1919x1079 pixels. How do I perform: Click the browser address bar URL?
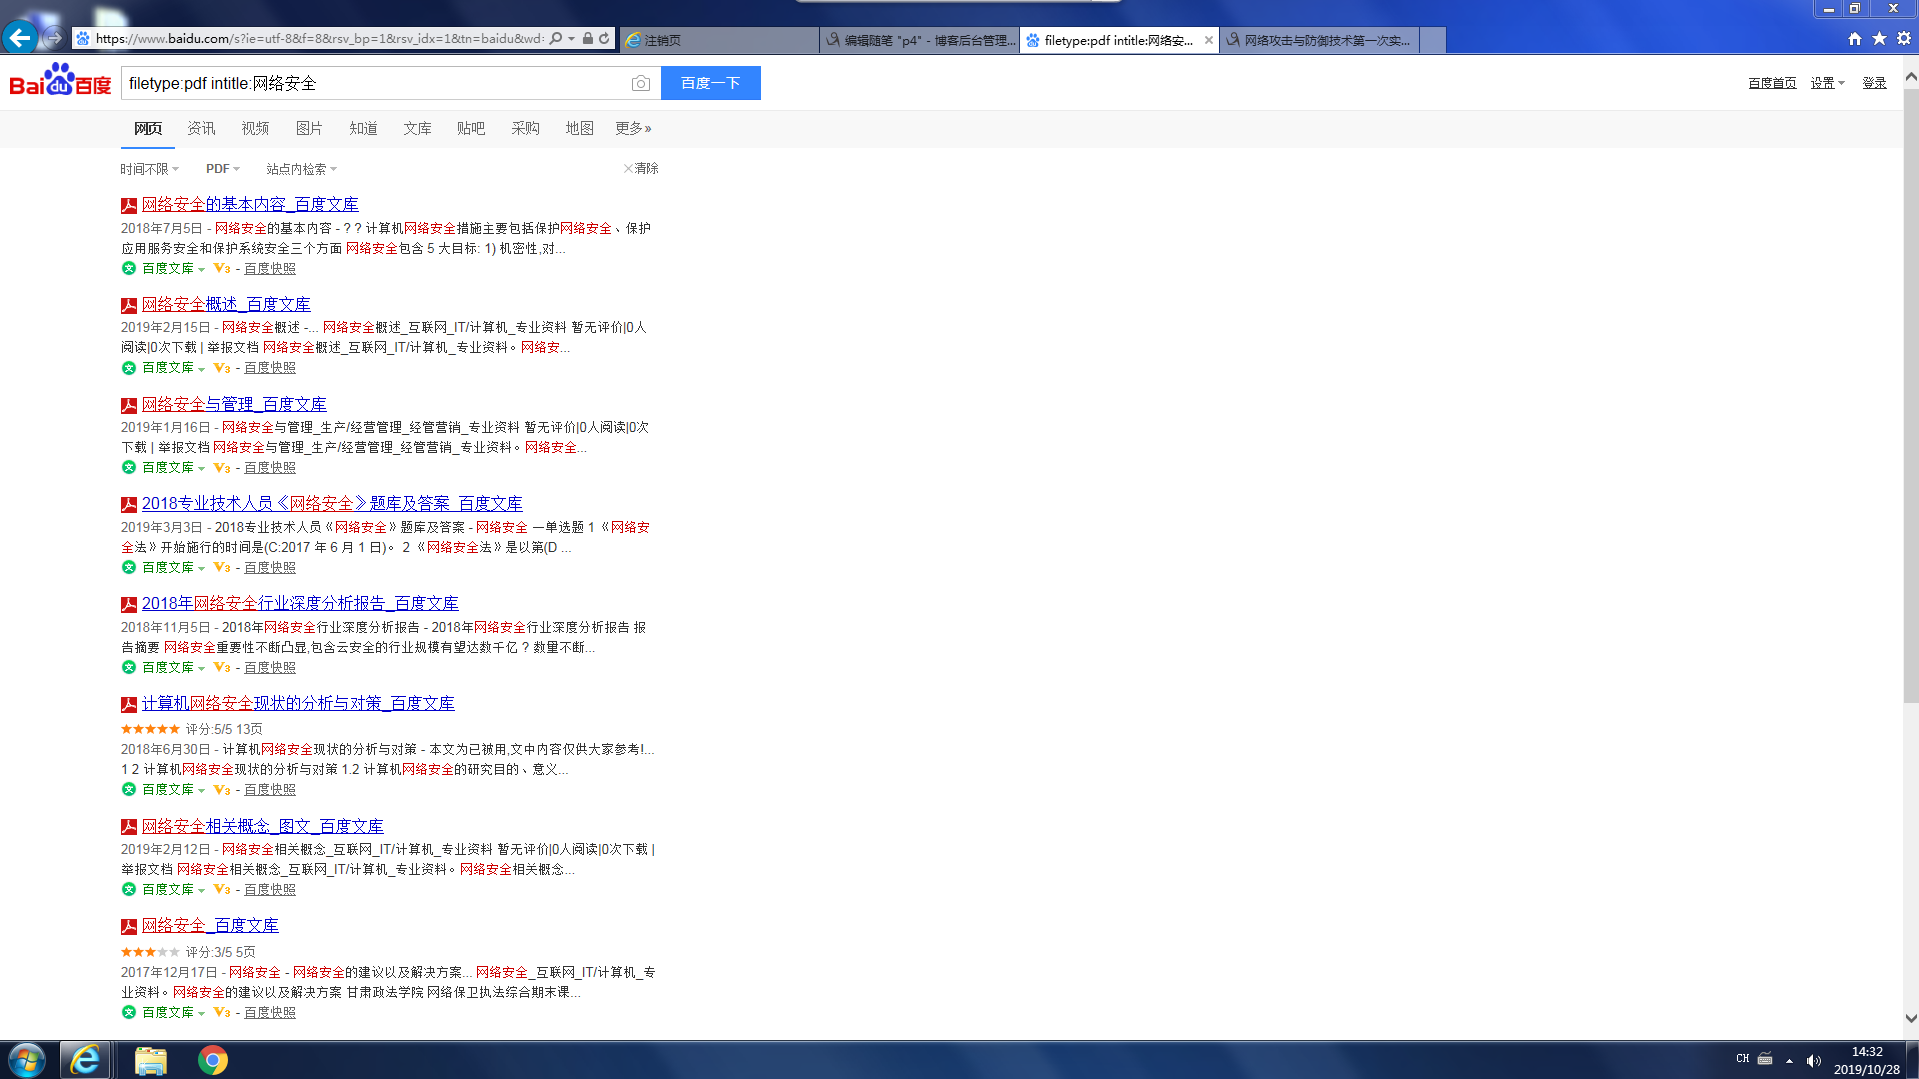tap(319, 39)
